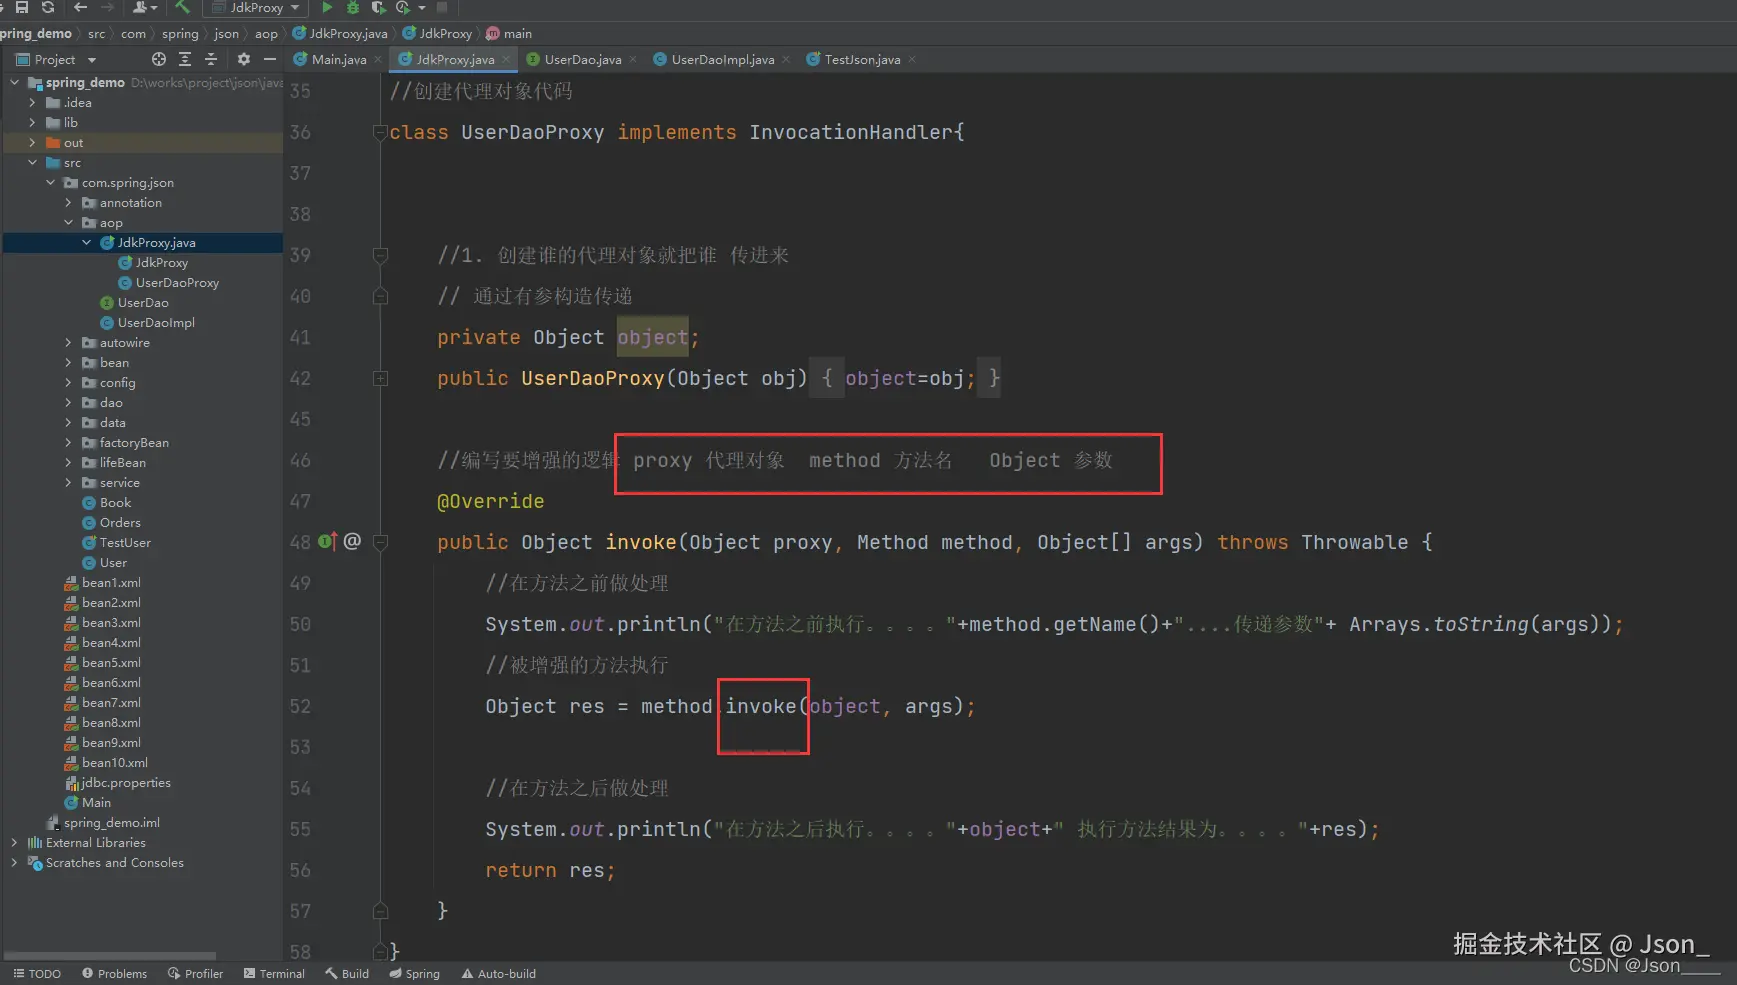Switch to the Main.java editor tab
This screenshot has width=1737, height=985.
[339, 59]
